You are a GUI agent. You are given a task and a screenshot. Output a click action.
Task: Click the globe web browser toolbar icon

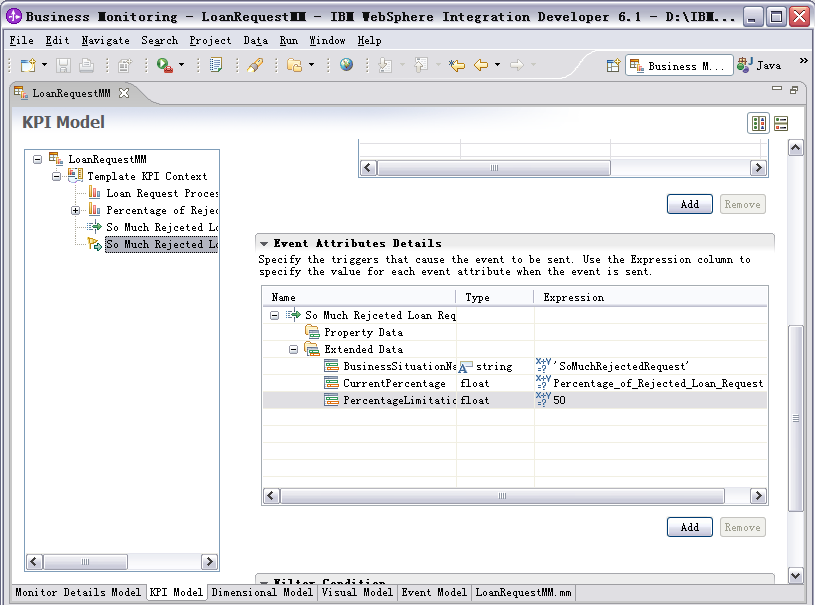(346, 64)
